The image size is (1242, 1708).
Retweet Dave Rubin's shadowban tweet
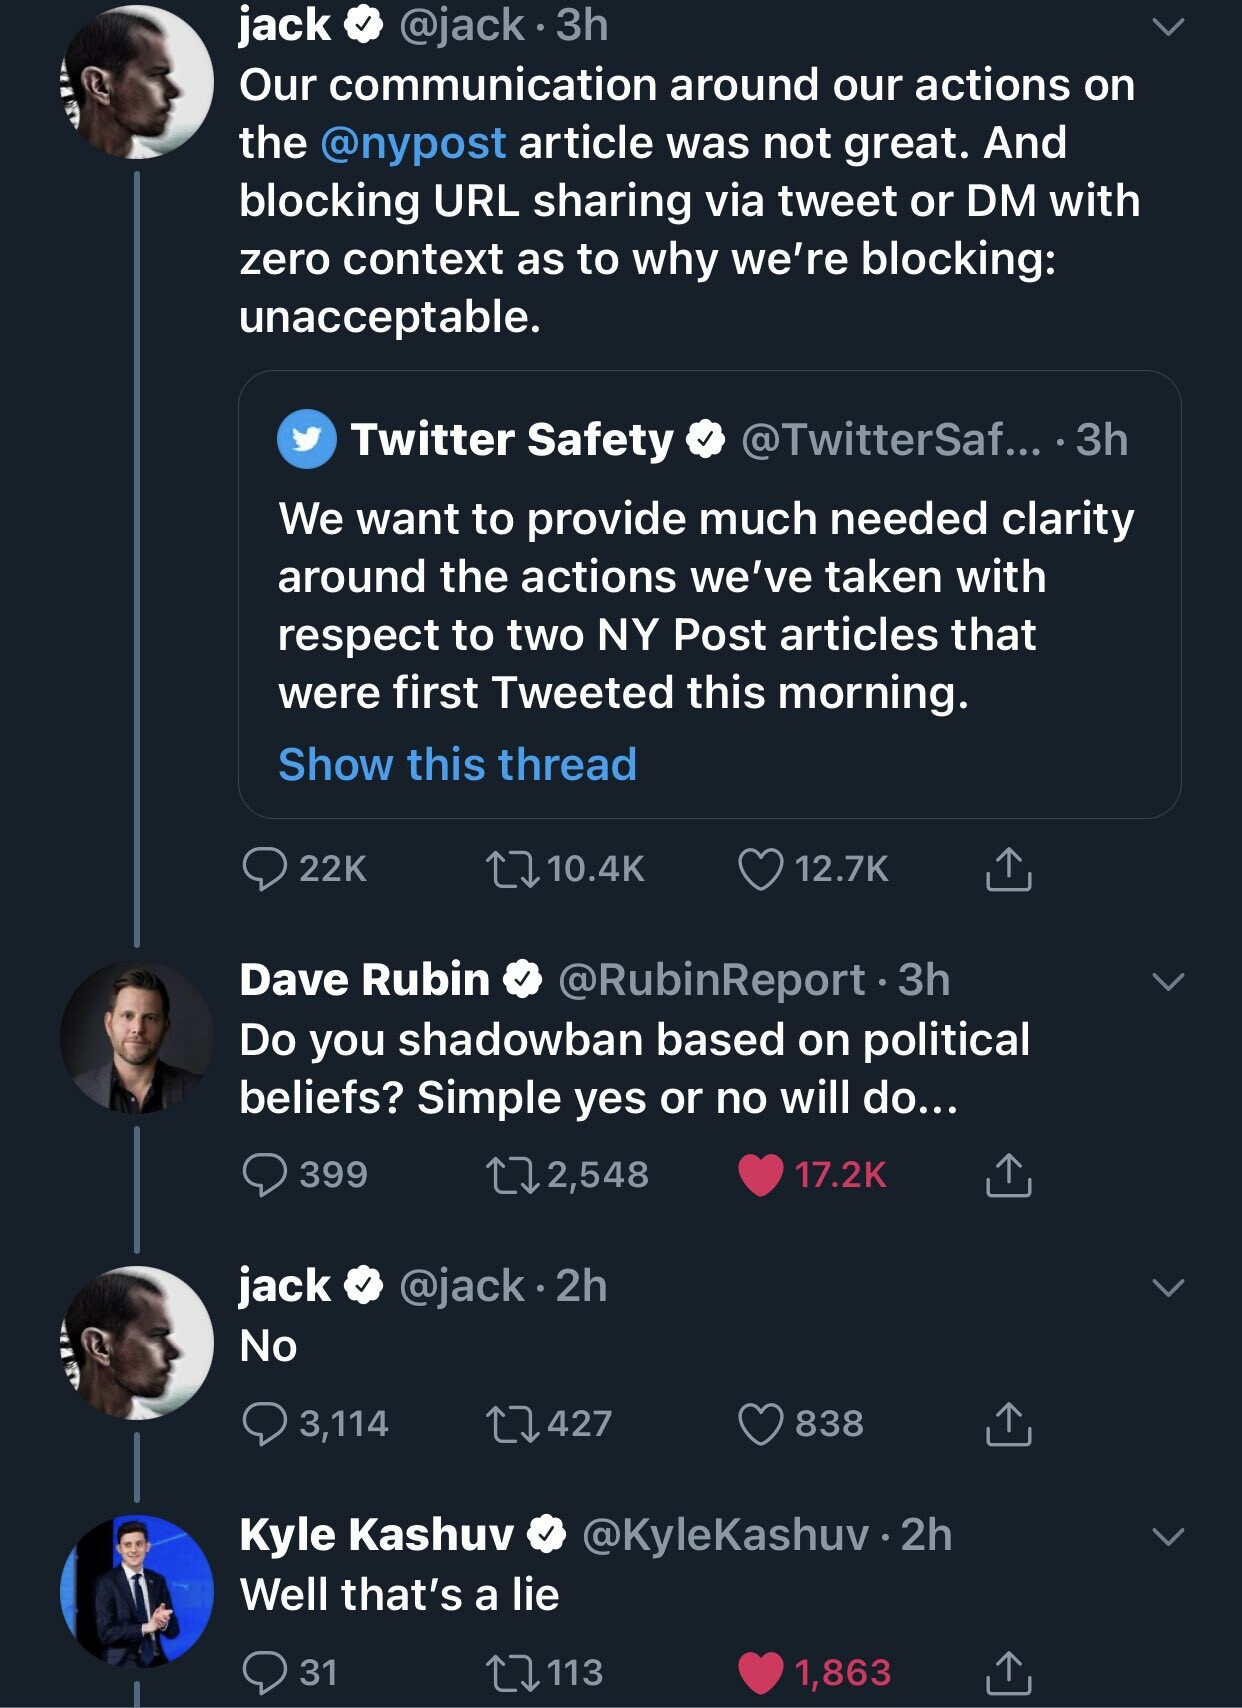511,1174
